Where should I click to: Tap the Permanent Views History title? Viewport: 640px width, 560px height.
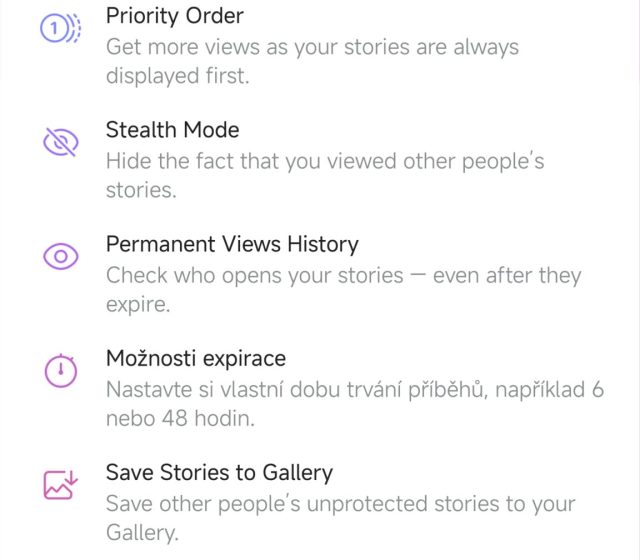coord(232,244)
